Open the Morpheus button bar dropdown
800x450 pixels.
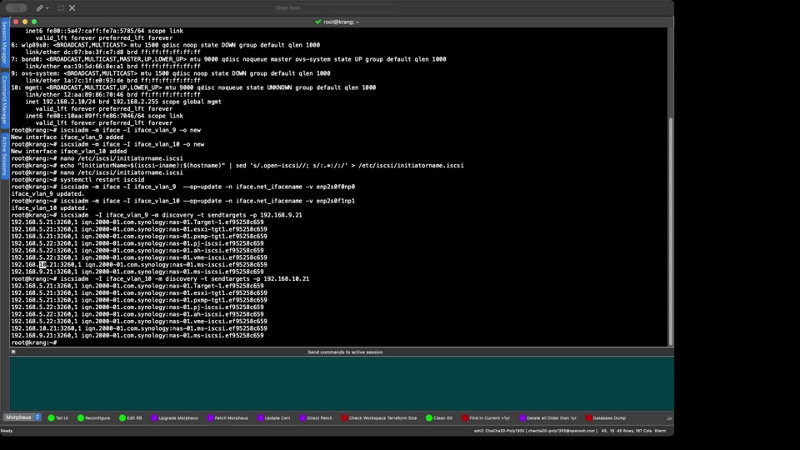[22, 417]
